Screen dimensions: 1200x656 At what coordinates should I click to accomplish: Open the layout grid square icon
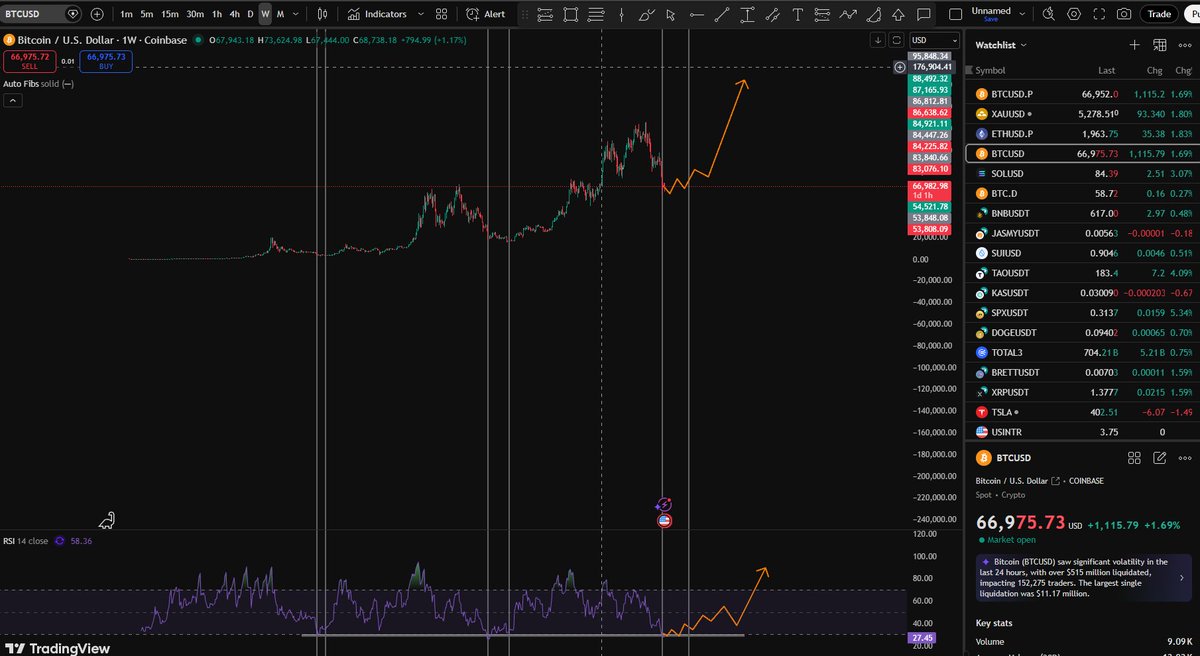(x=955, y=14)
